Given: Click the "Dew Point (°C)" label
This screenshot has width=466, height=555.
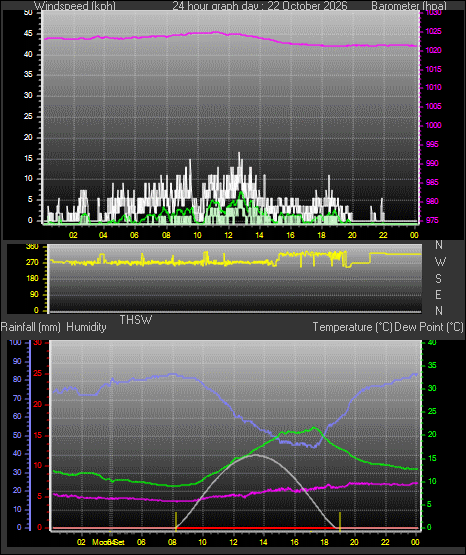Looking at the screenshot, I should pos(429,327).
